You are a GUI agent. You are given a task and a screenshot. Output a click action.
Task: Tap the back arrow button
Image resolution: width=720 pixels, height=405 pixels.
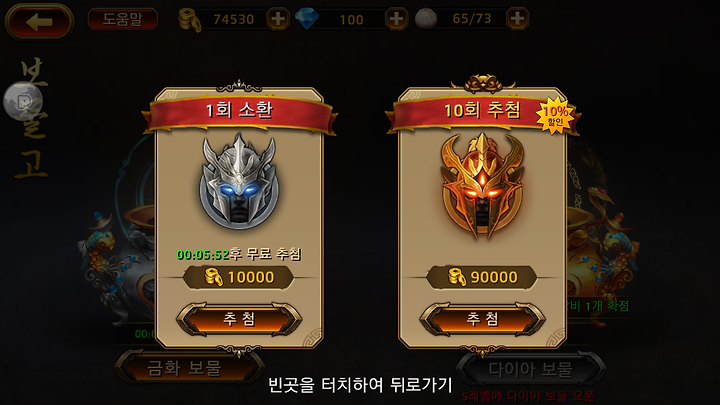point(39,21)
